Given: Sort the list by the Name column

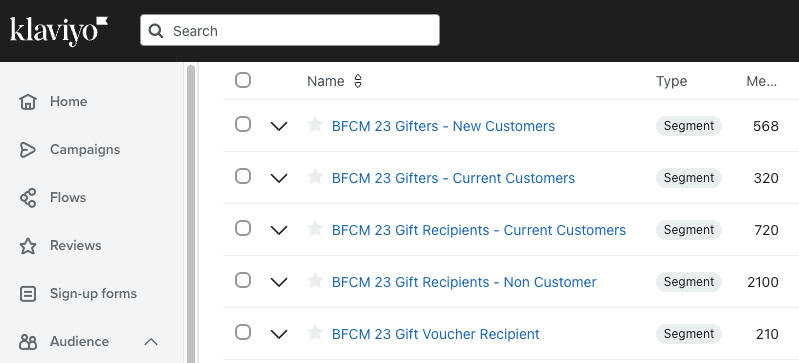Looking at the screenshot, I should (358, 81).
